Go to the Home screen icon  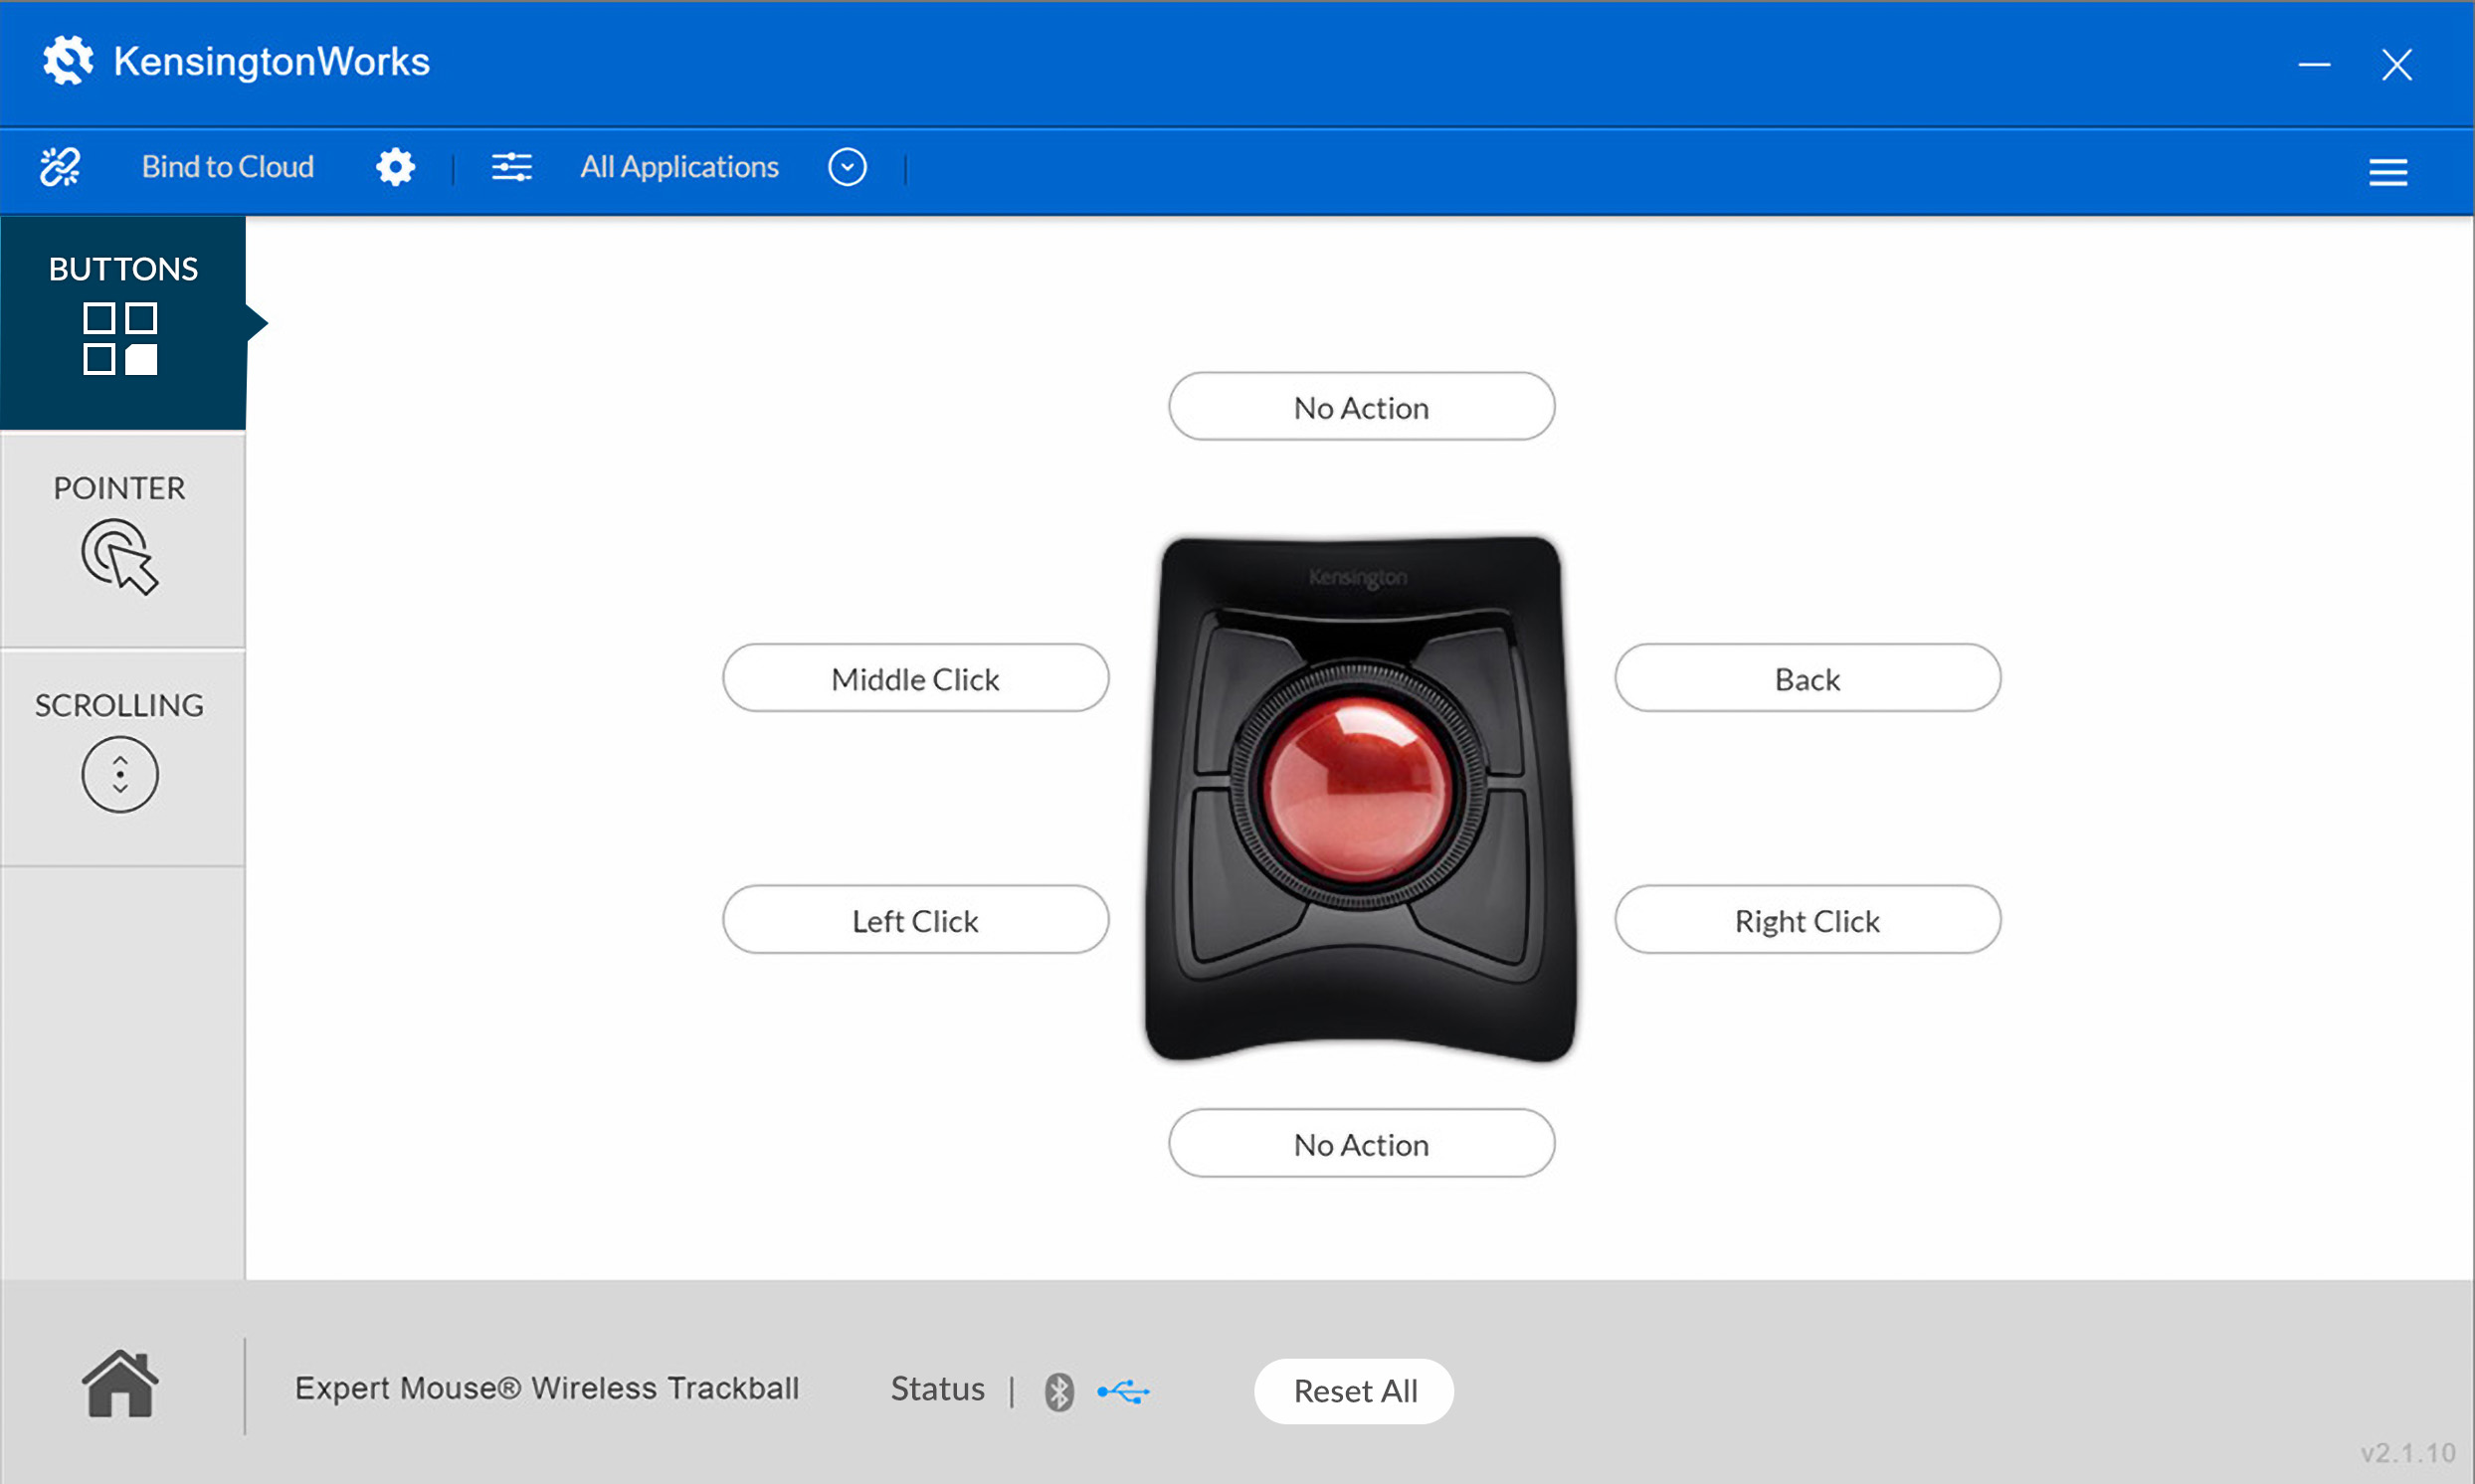click(119, 1385)
